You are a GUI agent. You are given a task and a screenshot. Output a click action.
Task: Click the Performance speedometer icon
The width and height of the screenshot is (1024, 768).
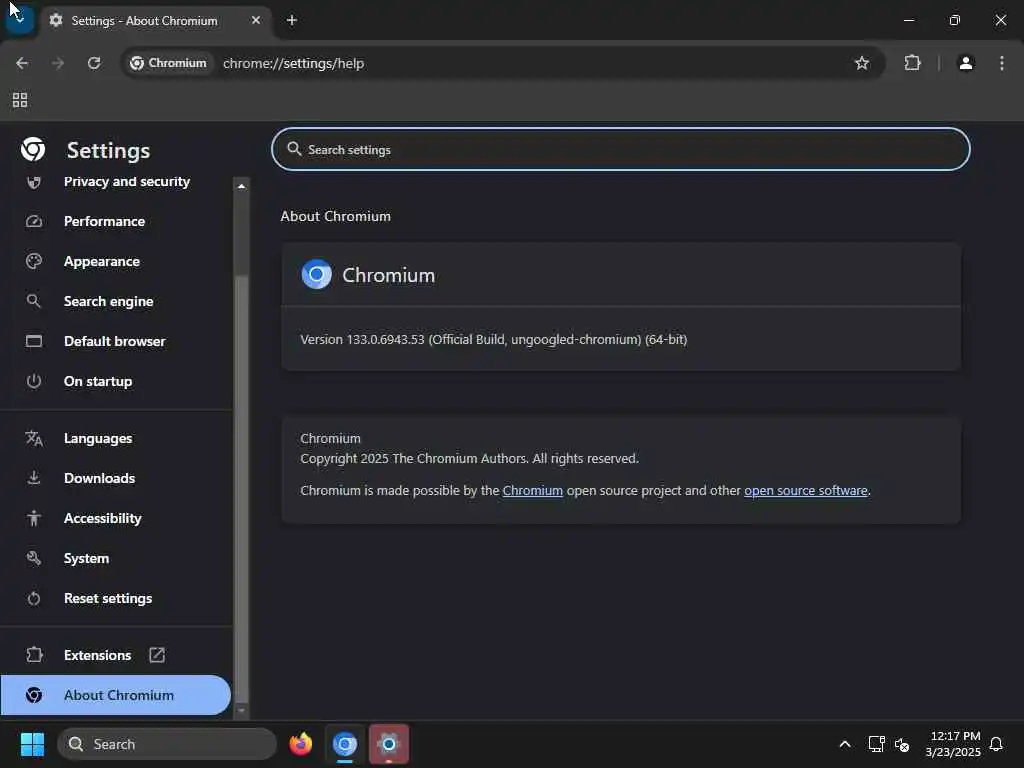[x=34, y=221]
